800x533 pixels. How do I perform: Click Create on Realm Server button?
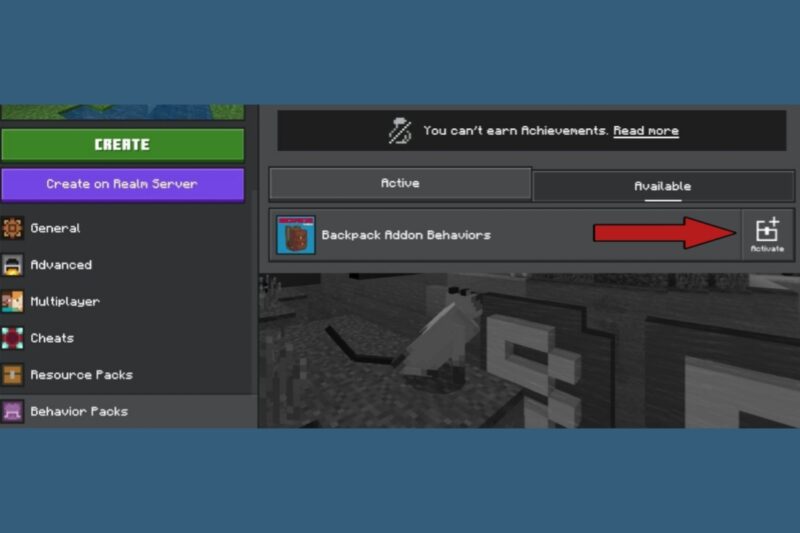click(x=122, y=185)
